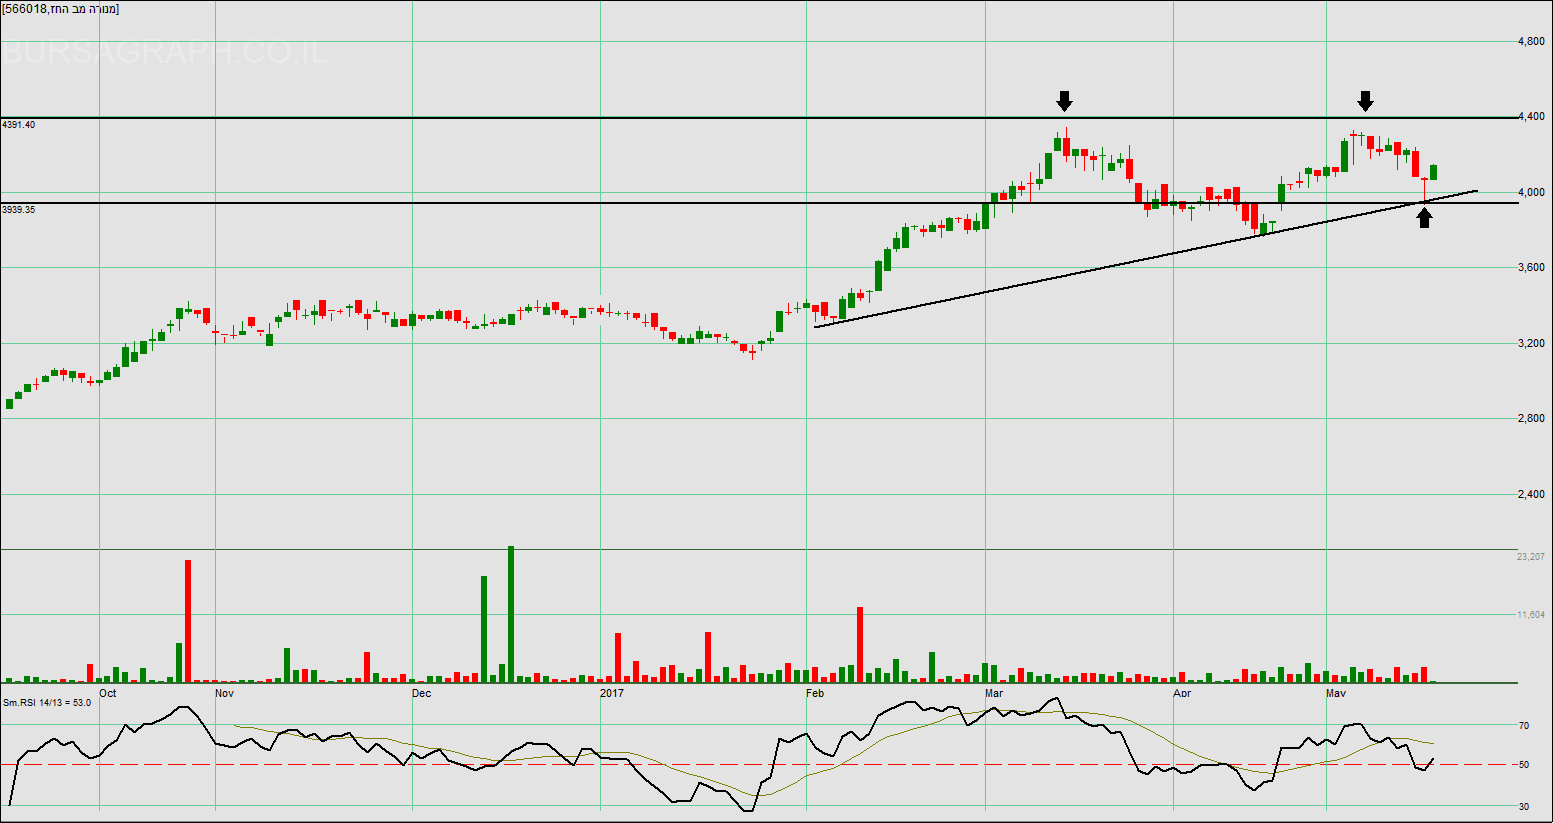Click the red volume spike in February

pyautogui.click(x=859, y=644)
